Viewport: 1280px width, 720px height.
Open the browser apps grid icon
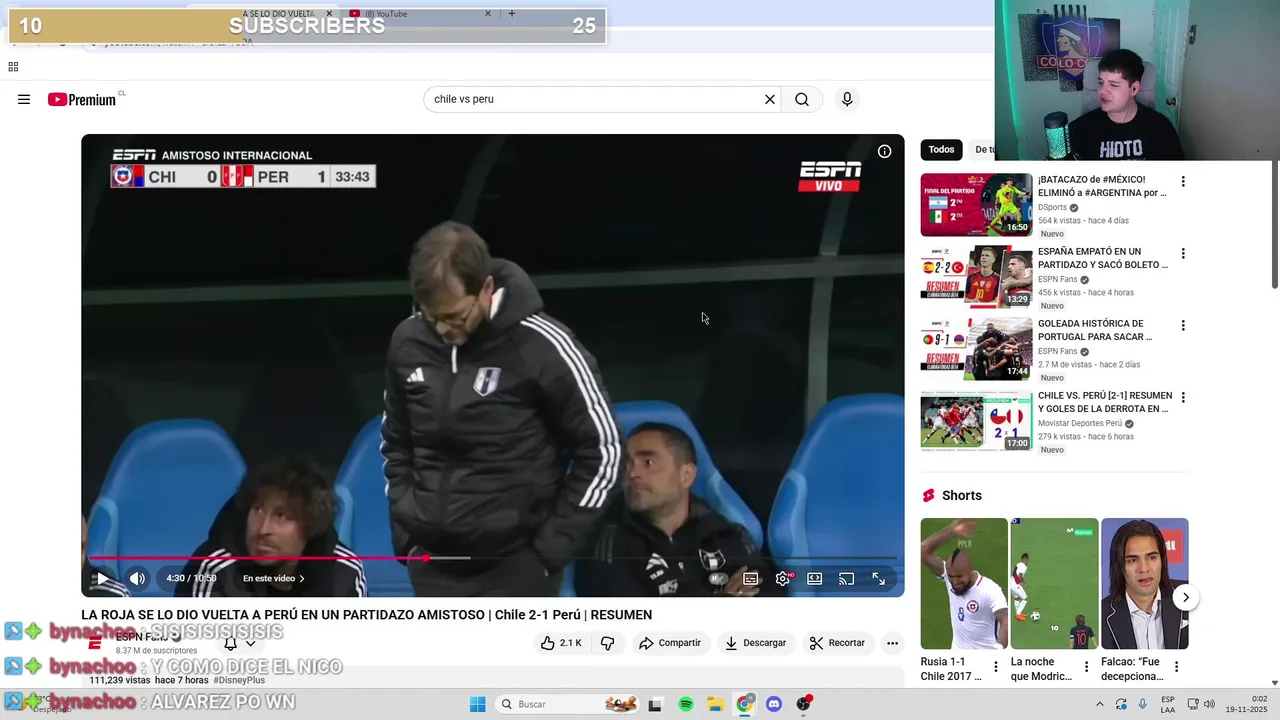(13, 67)
